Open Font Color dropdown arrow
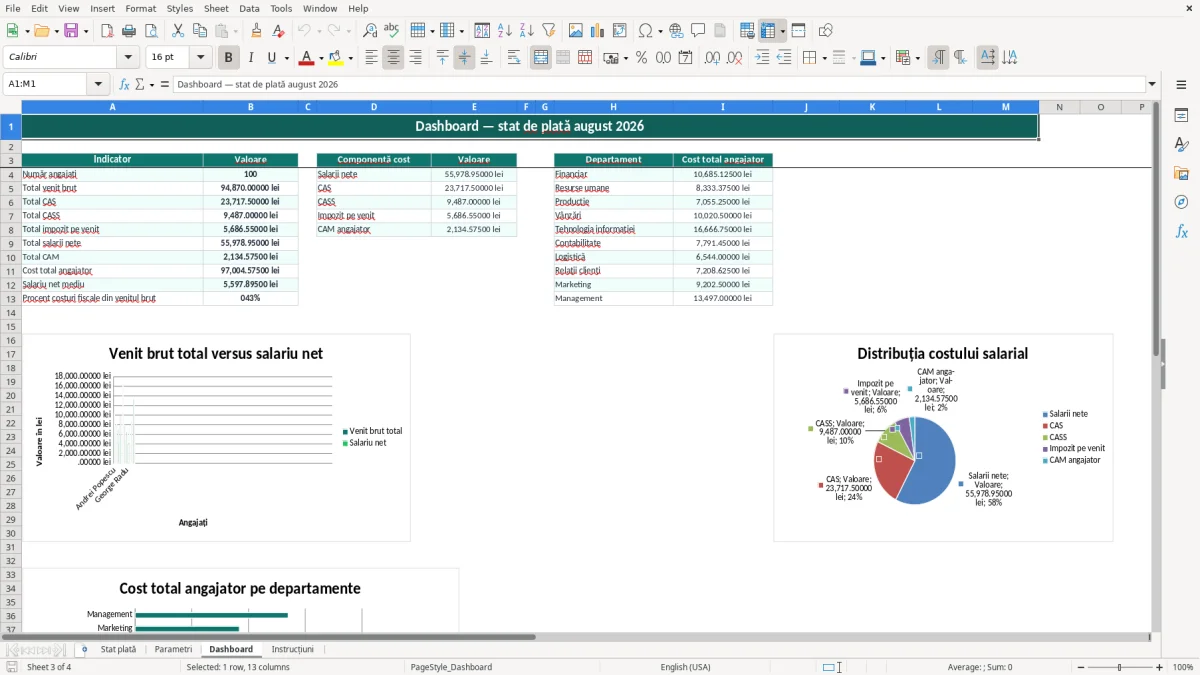Viewport: 1200px width, 675px height. coord(321,58)
